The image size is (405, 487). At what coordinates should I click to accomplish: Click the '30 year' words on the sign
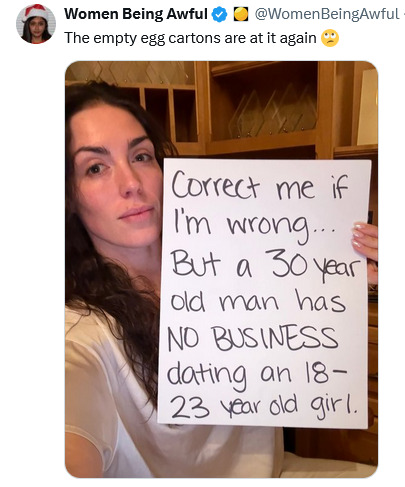tap(313, 267)
